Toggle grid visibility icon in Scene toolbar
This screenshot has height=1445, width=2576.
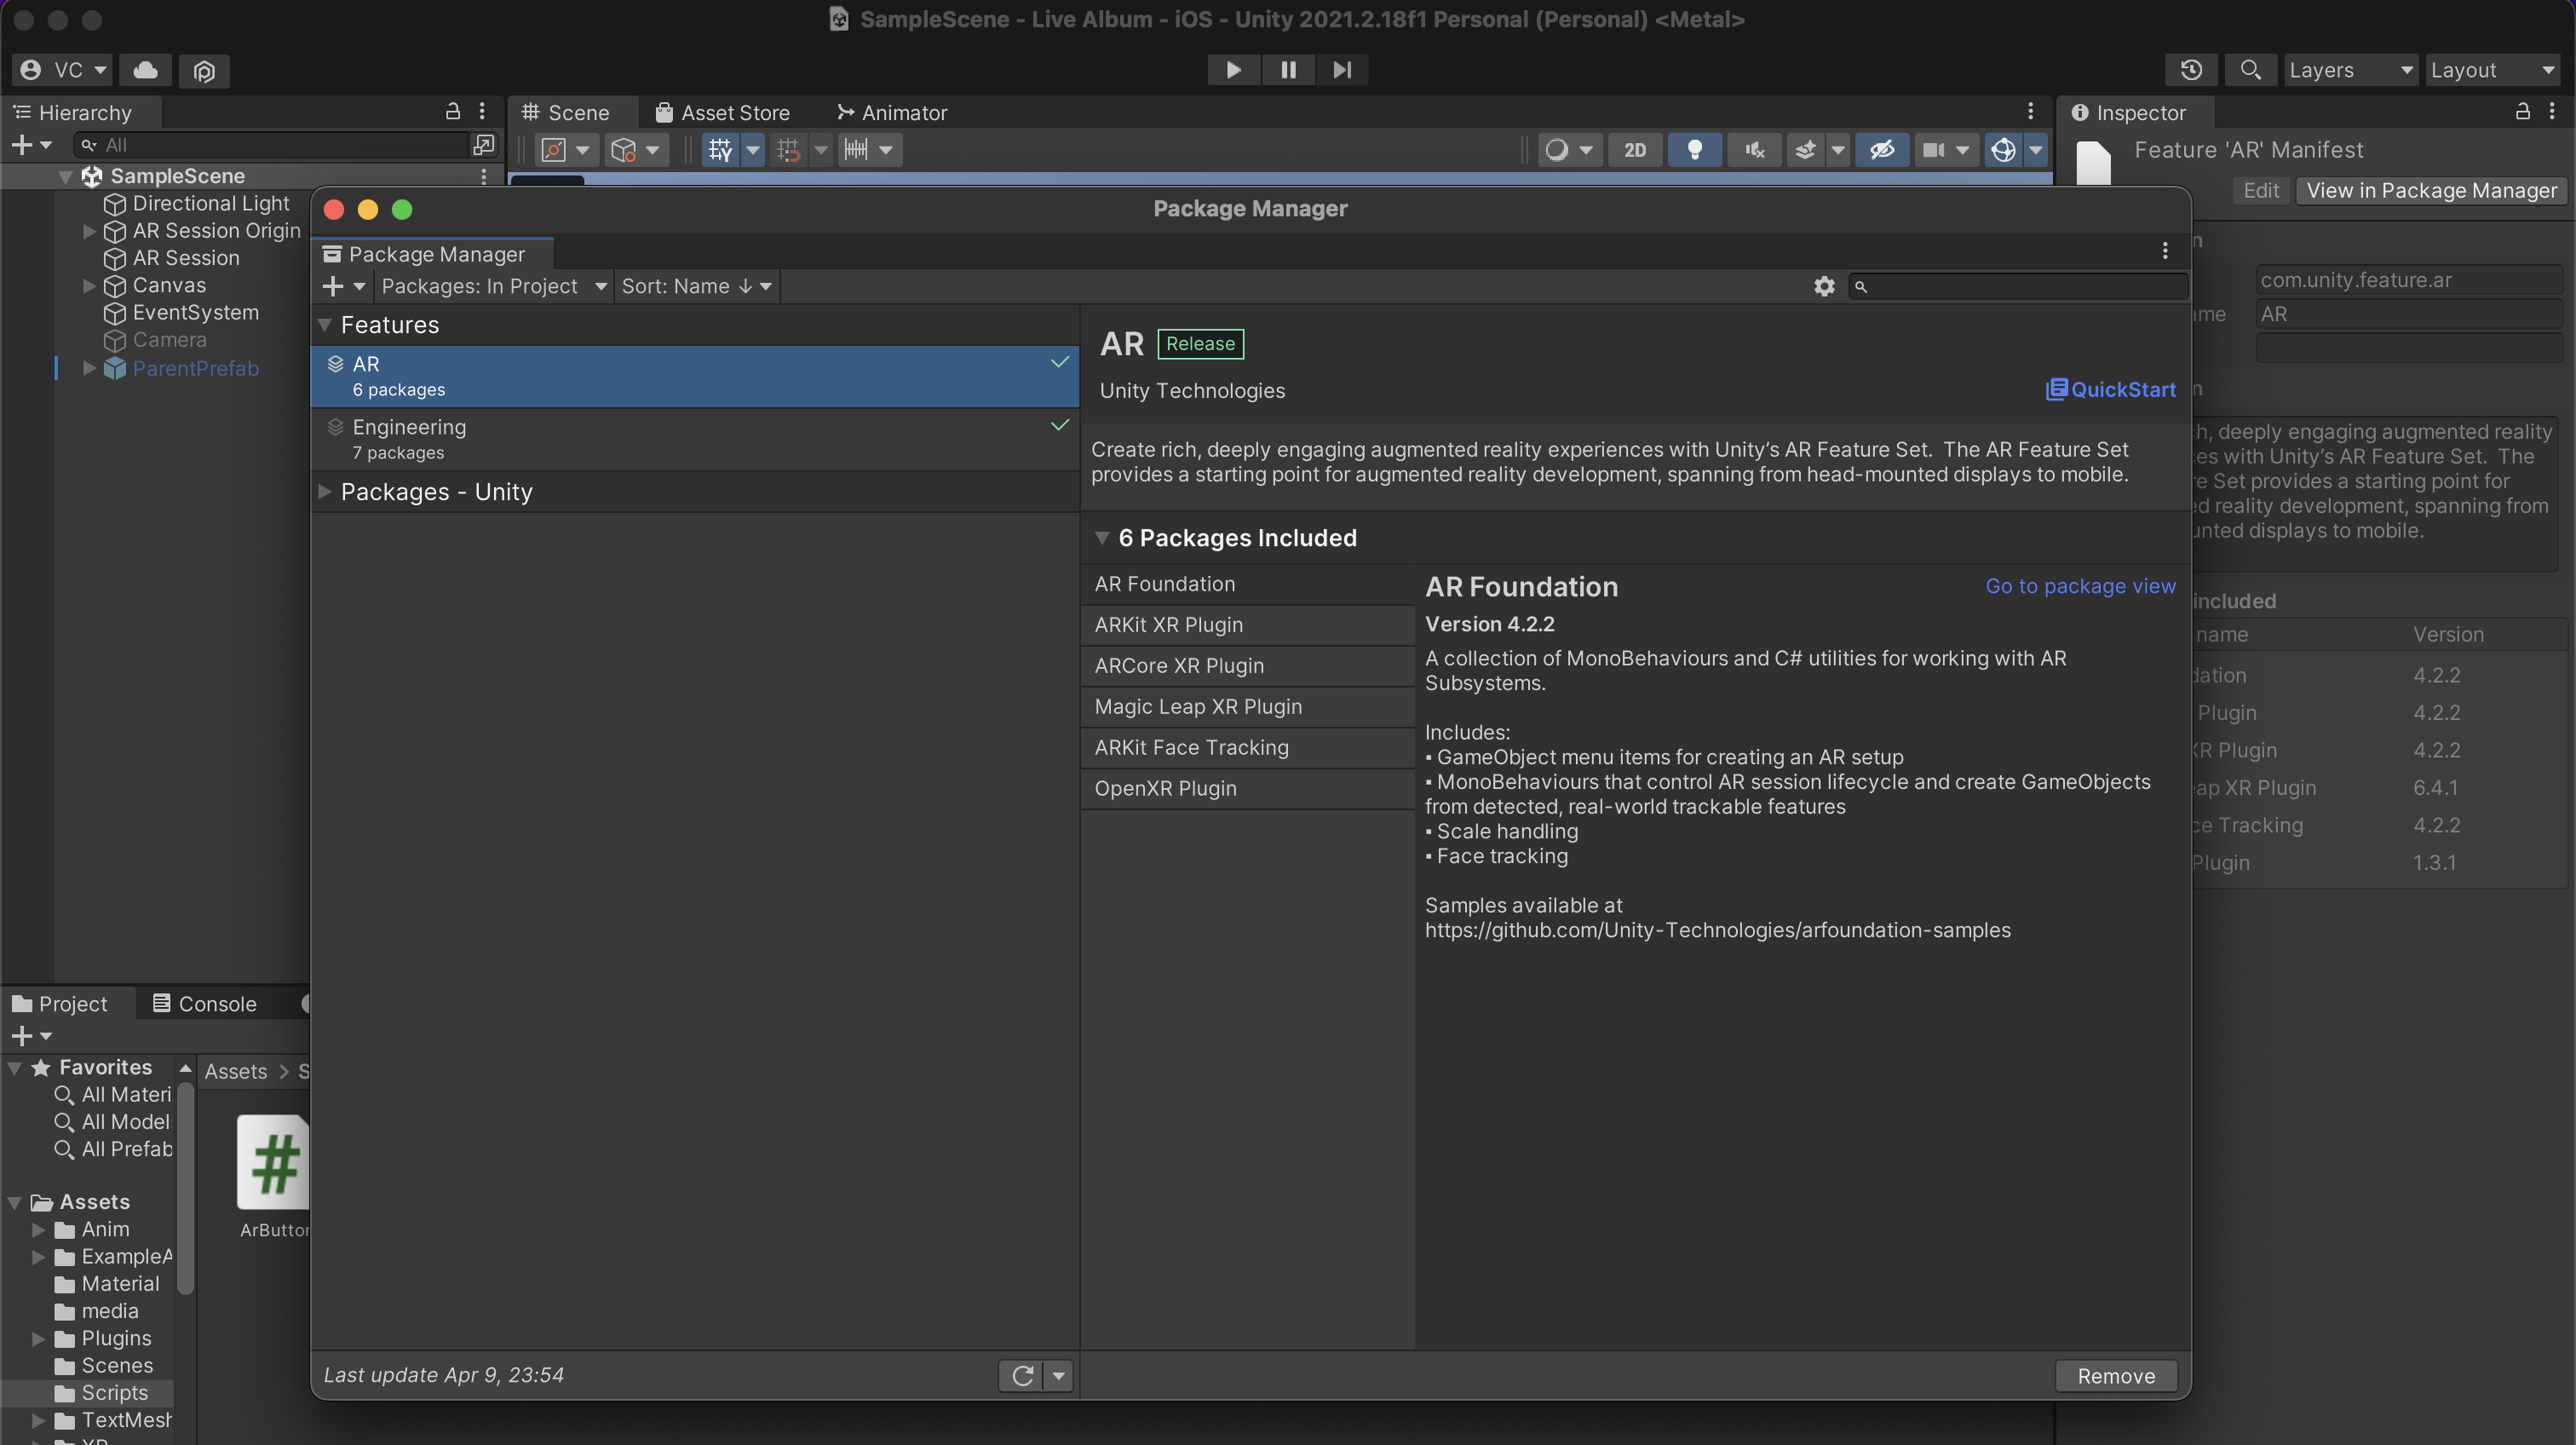(720, 150)
